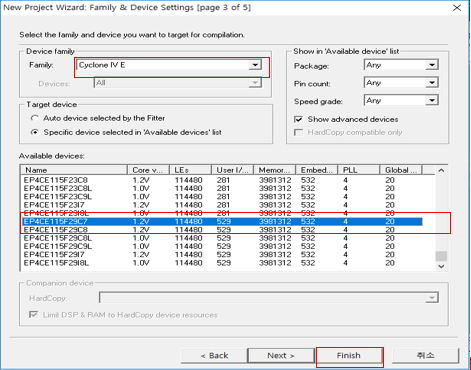Select device EP4CE115F29I7

[x=222, y=255]
